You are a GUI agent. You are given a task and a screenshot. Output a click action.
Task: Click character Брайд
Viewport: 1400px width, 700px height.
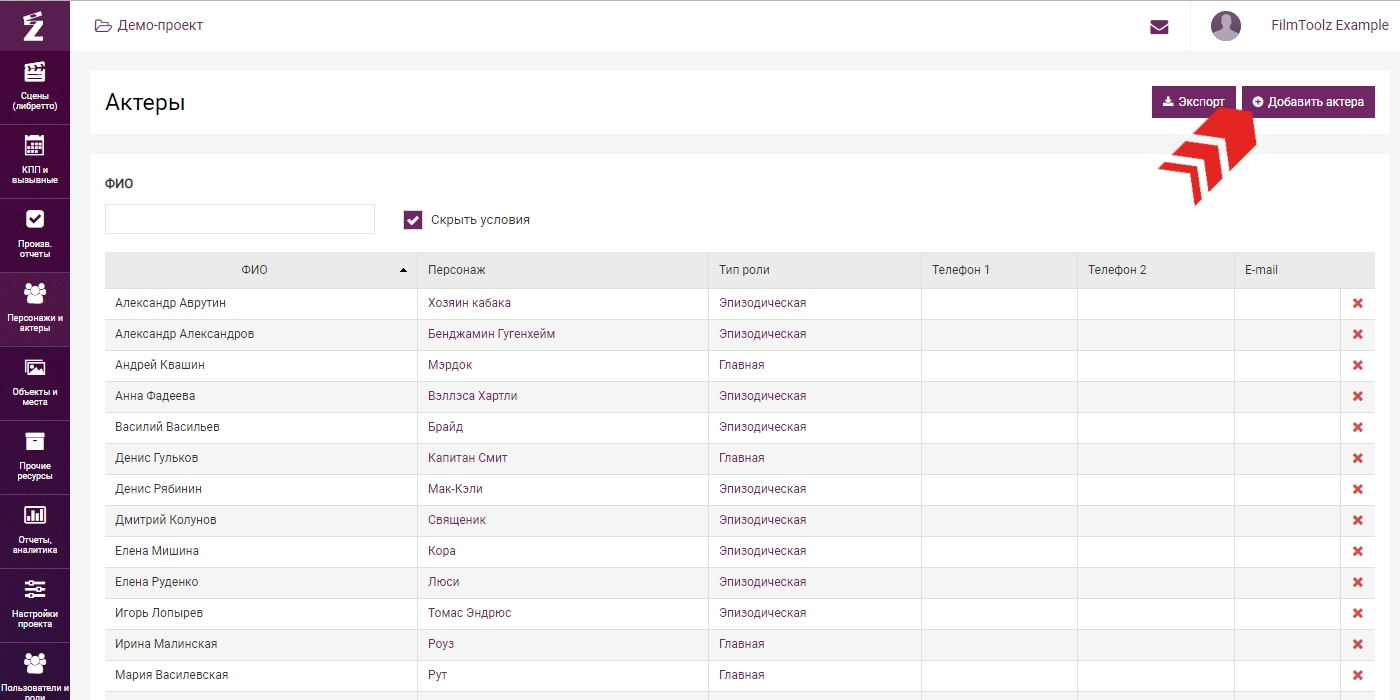pyautogui.click(x=445, y=427)
